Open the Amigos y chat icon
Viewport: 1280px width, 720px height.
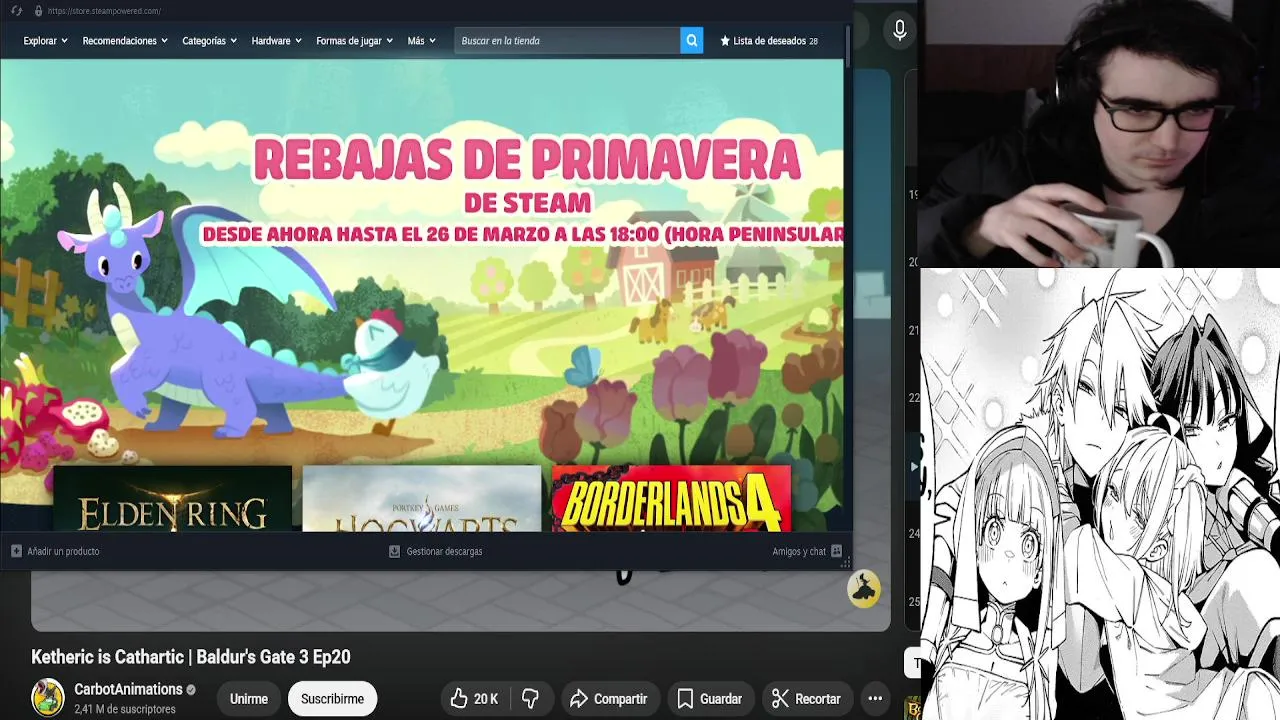(x=836, y=551)
